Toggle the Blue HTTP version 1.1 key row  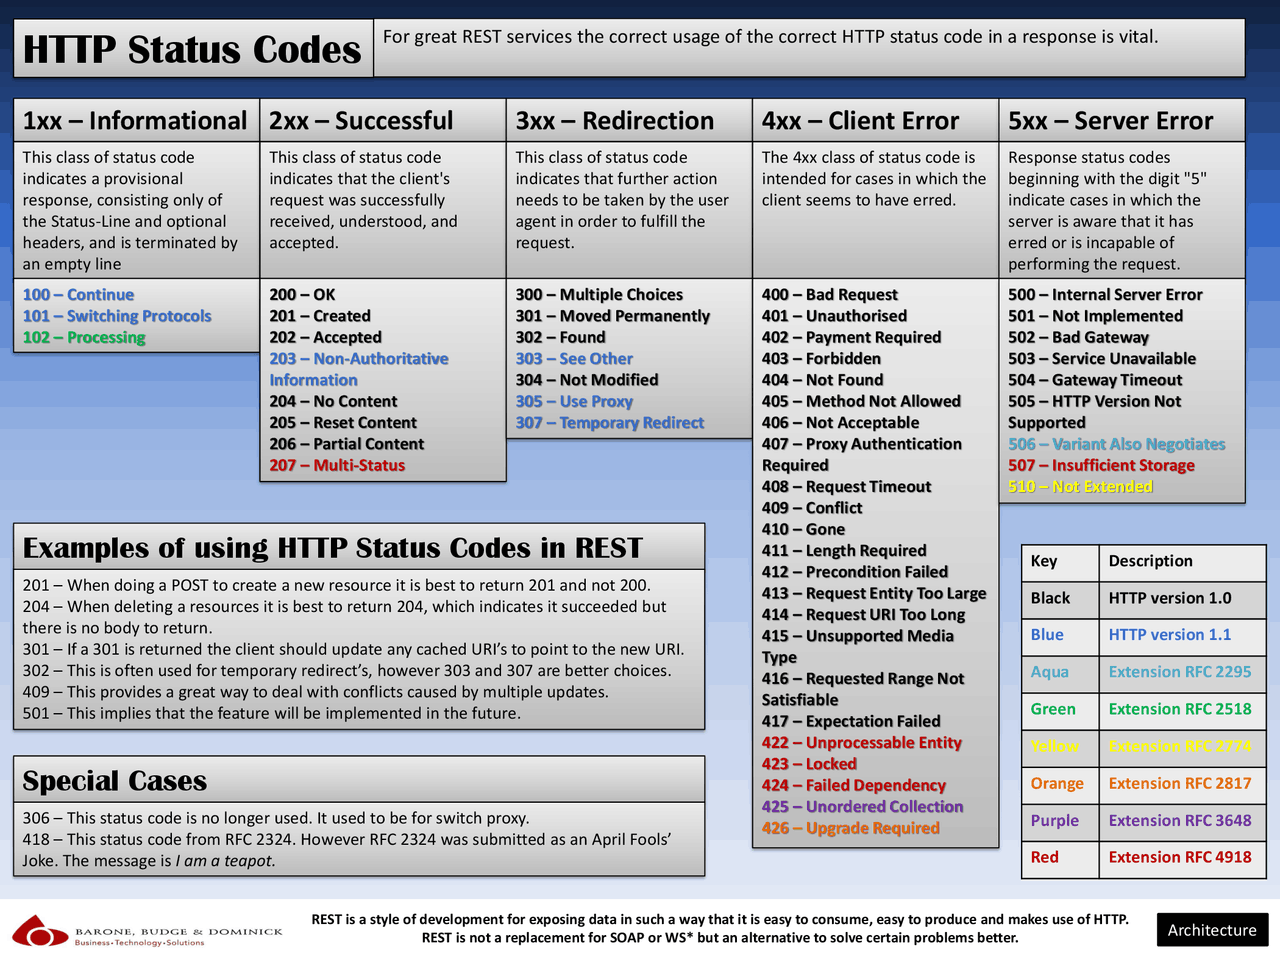(x=1141, y=635)
